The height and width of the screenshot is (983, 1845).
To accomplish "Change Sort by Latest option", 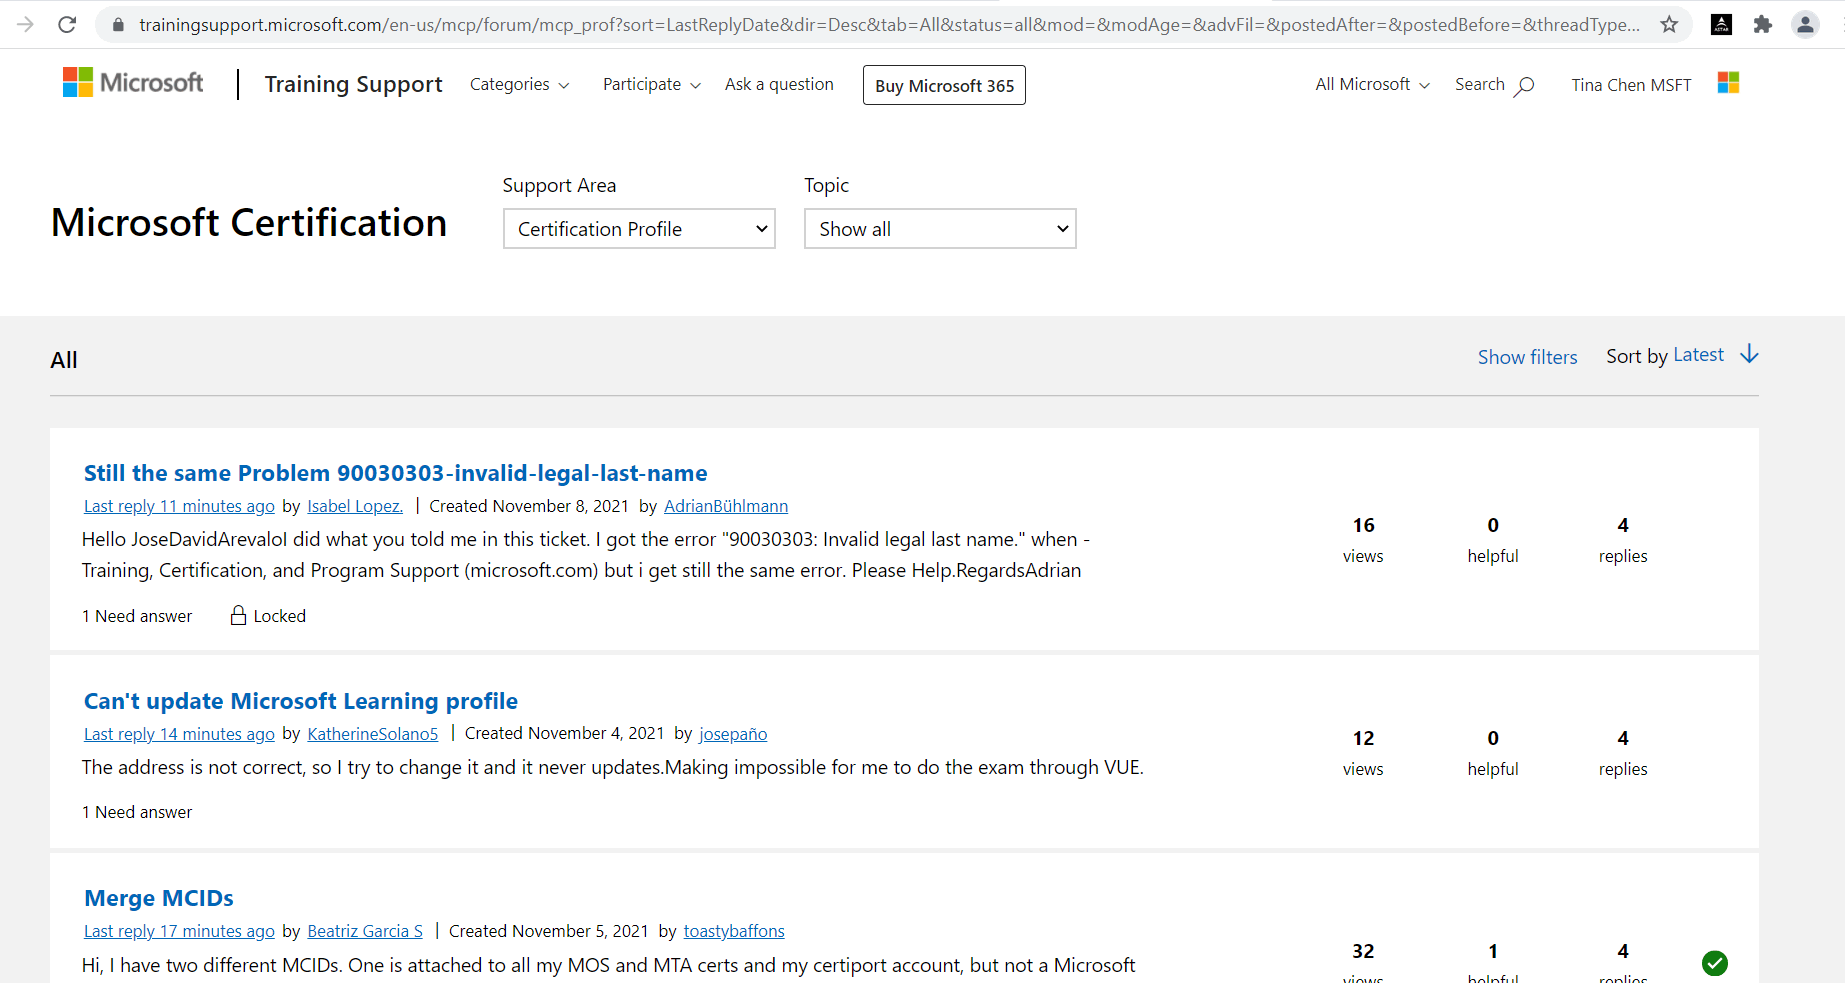I will point(1698,355).
